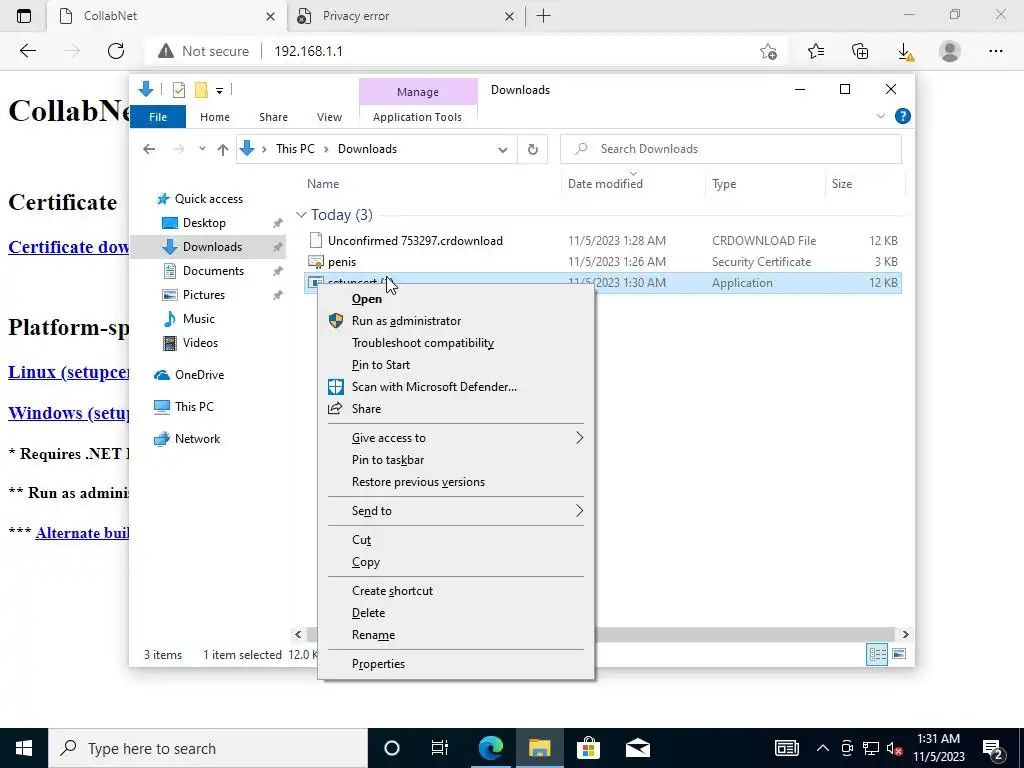Click the Not secure warning icon
Viewport: 1024px width, 768px height.
click(x=166, y=51)
